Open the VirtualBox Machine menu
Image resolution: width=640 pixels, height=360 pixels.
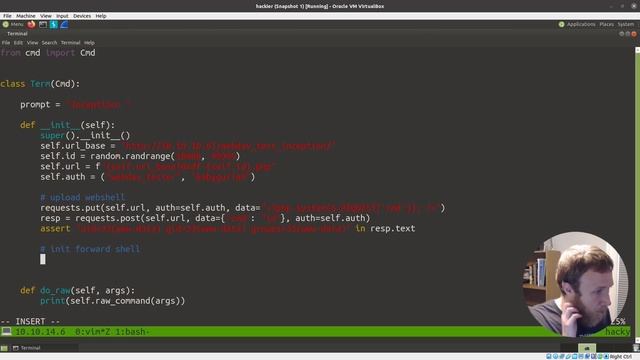(26, 16)
